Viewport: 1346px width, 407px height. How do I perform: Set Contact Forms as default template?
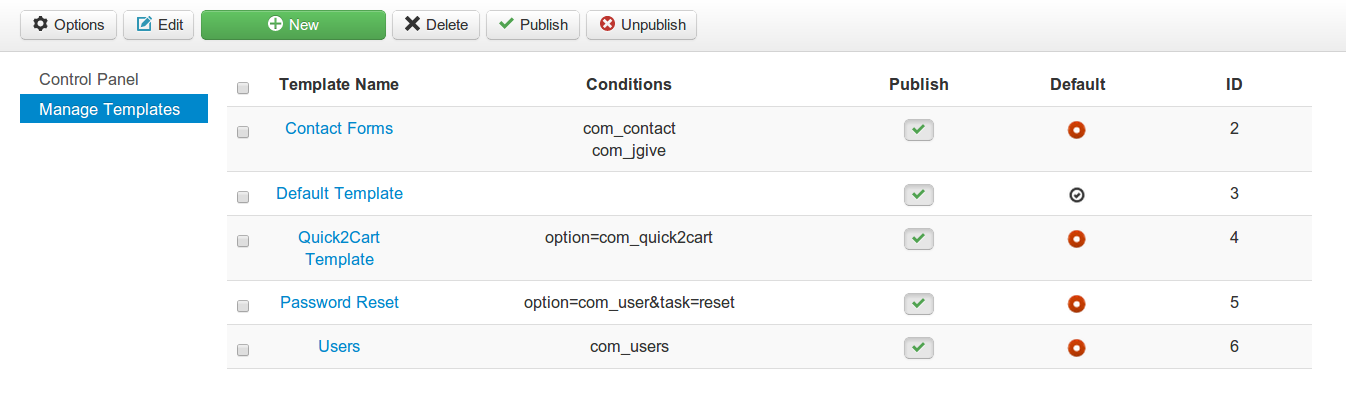[x=1077, y=130]
